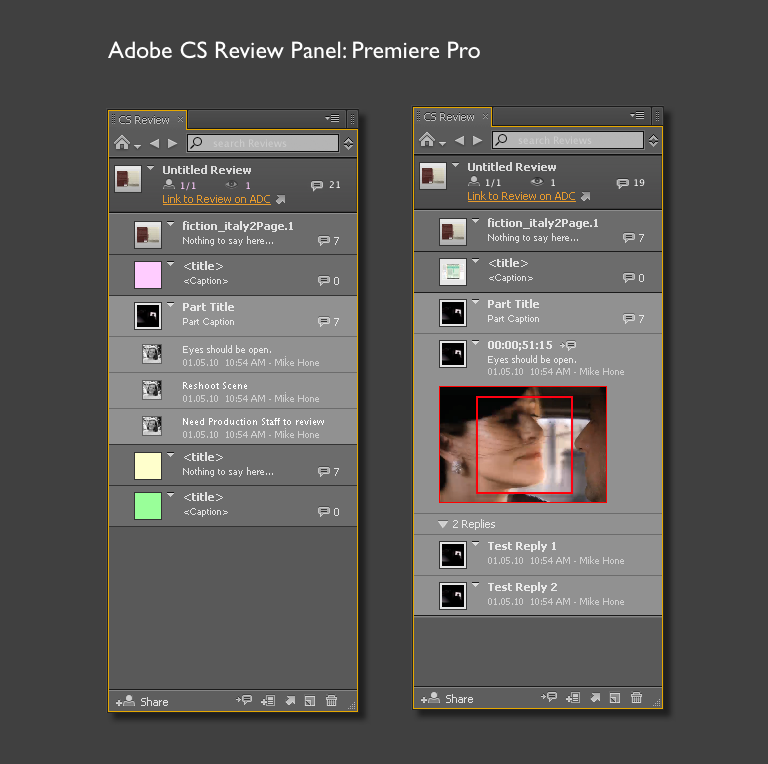Screen dimensions: 768x764
Task: Open the home dropdown arrow in the left panel
Action: point(138,146)
